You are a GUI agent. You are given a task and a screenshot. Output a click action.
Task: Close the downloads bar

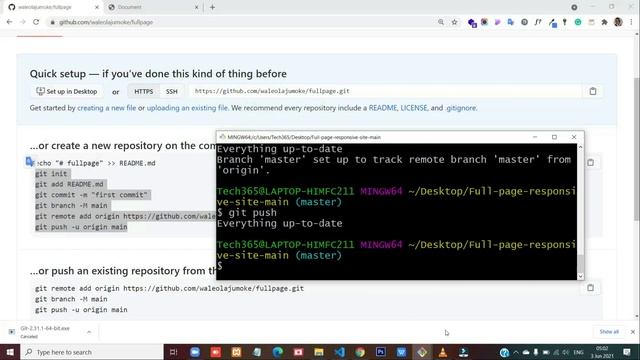coord(633,332)
